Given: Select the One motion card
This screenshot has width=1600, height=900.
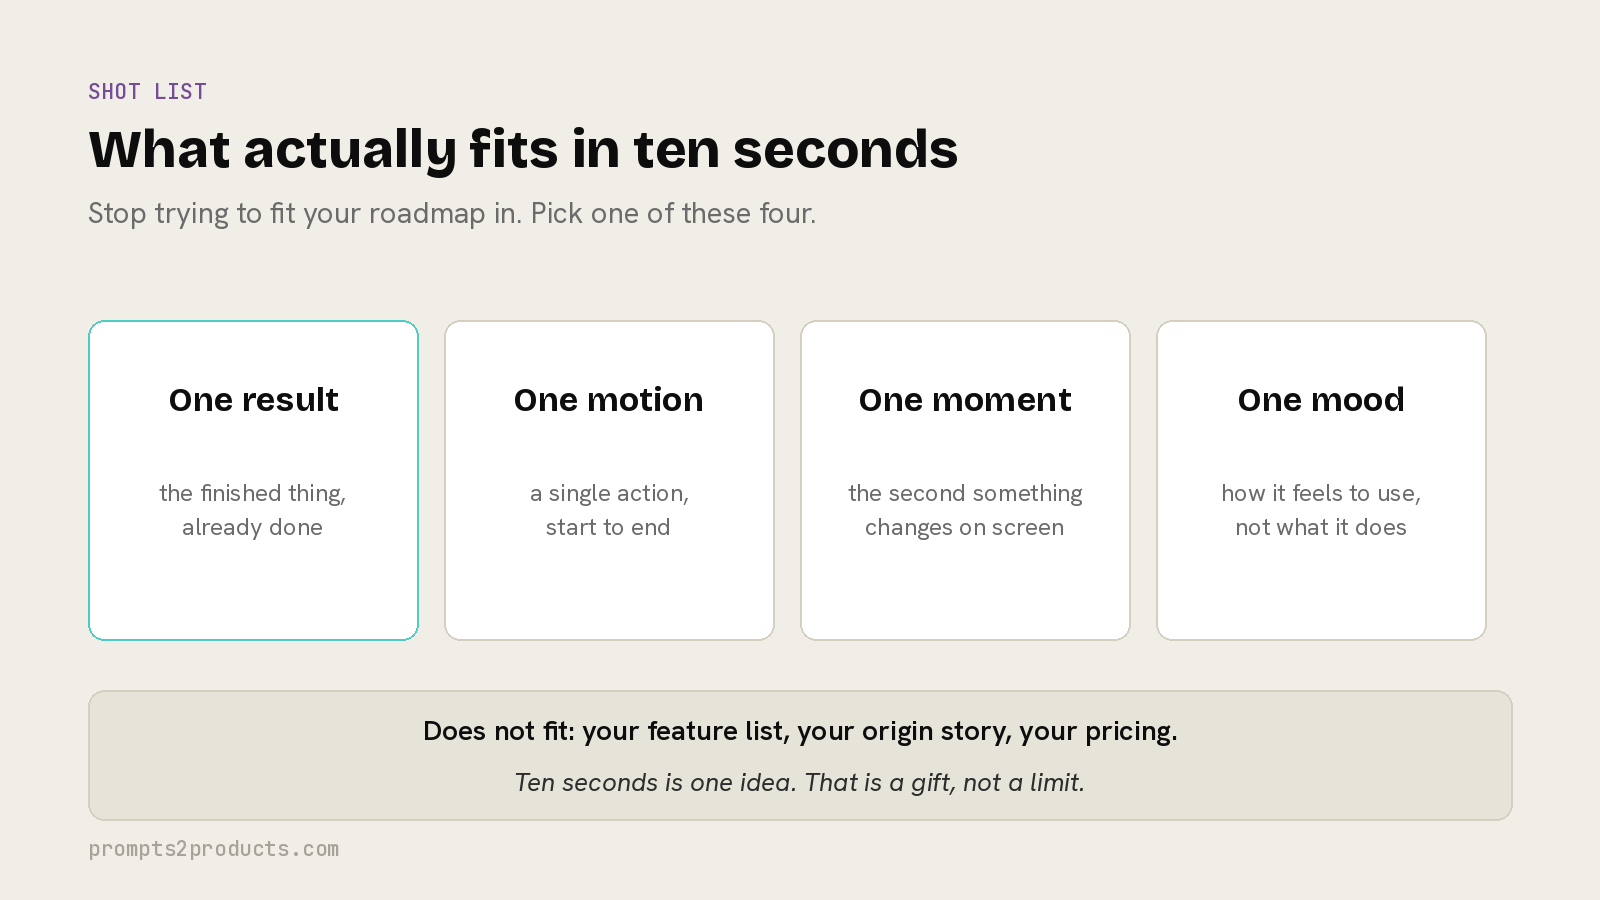Looking at the screenshot, I should click(x=609, y=480).
